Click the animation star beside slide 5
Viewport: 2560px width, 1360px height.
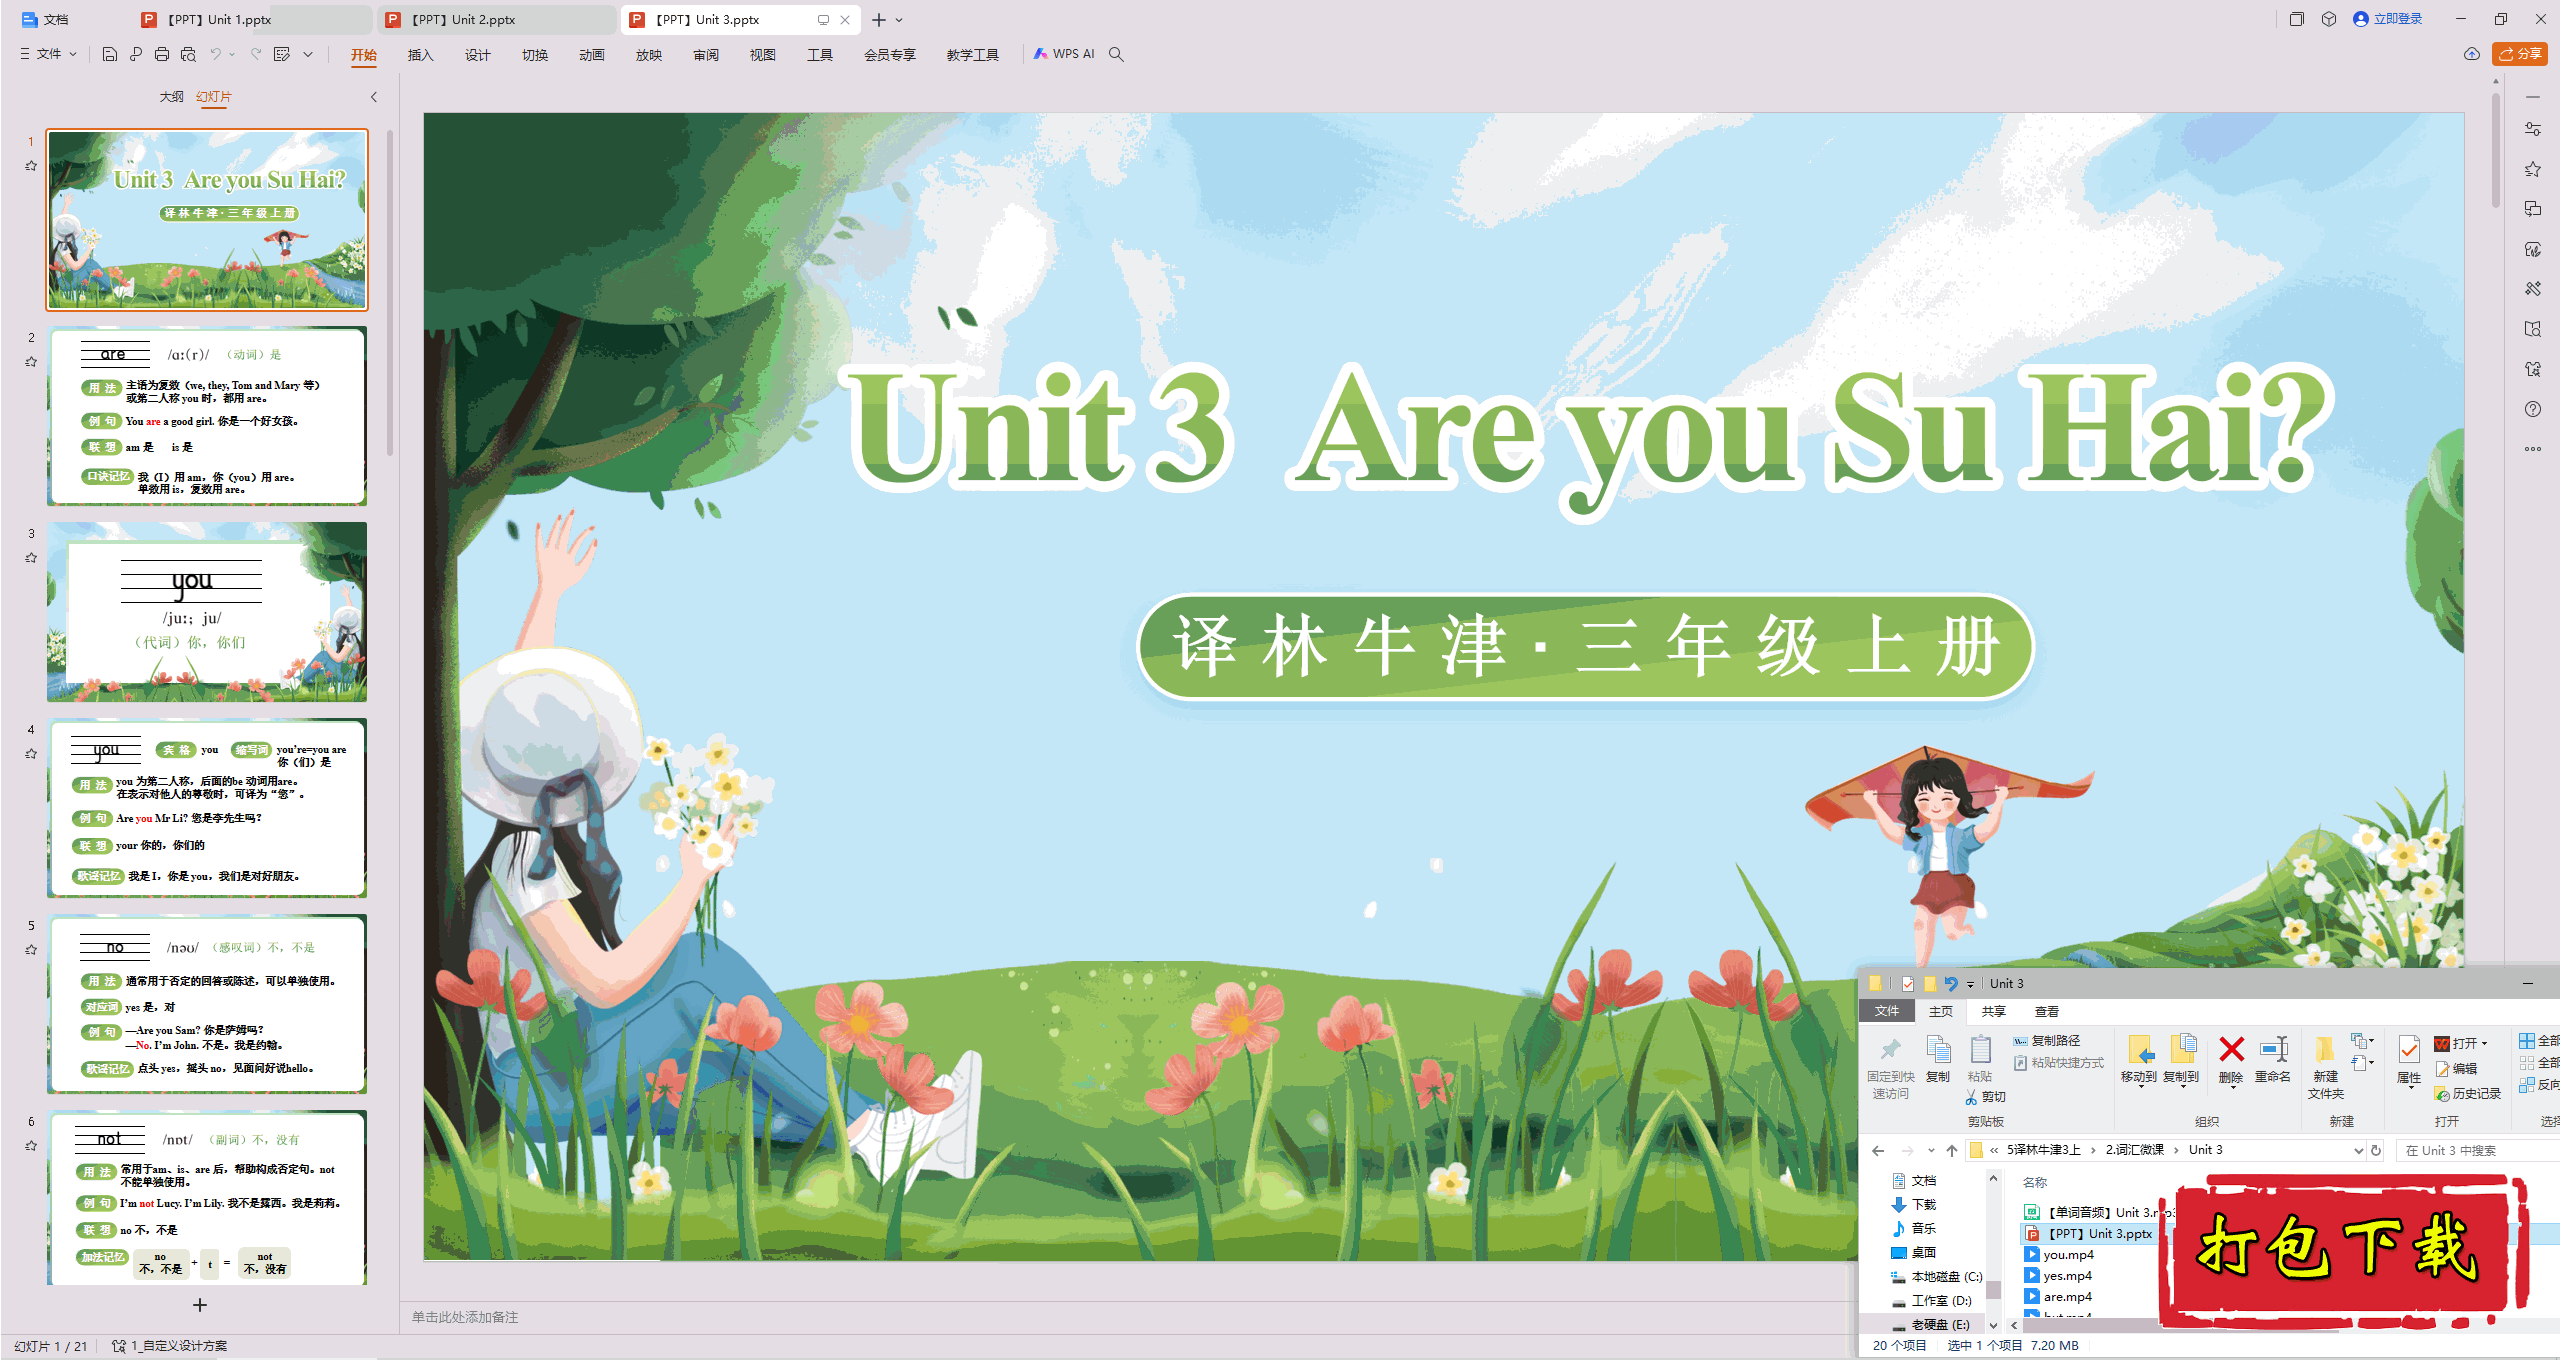(x=31, y=950)
